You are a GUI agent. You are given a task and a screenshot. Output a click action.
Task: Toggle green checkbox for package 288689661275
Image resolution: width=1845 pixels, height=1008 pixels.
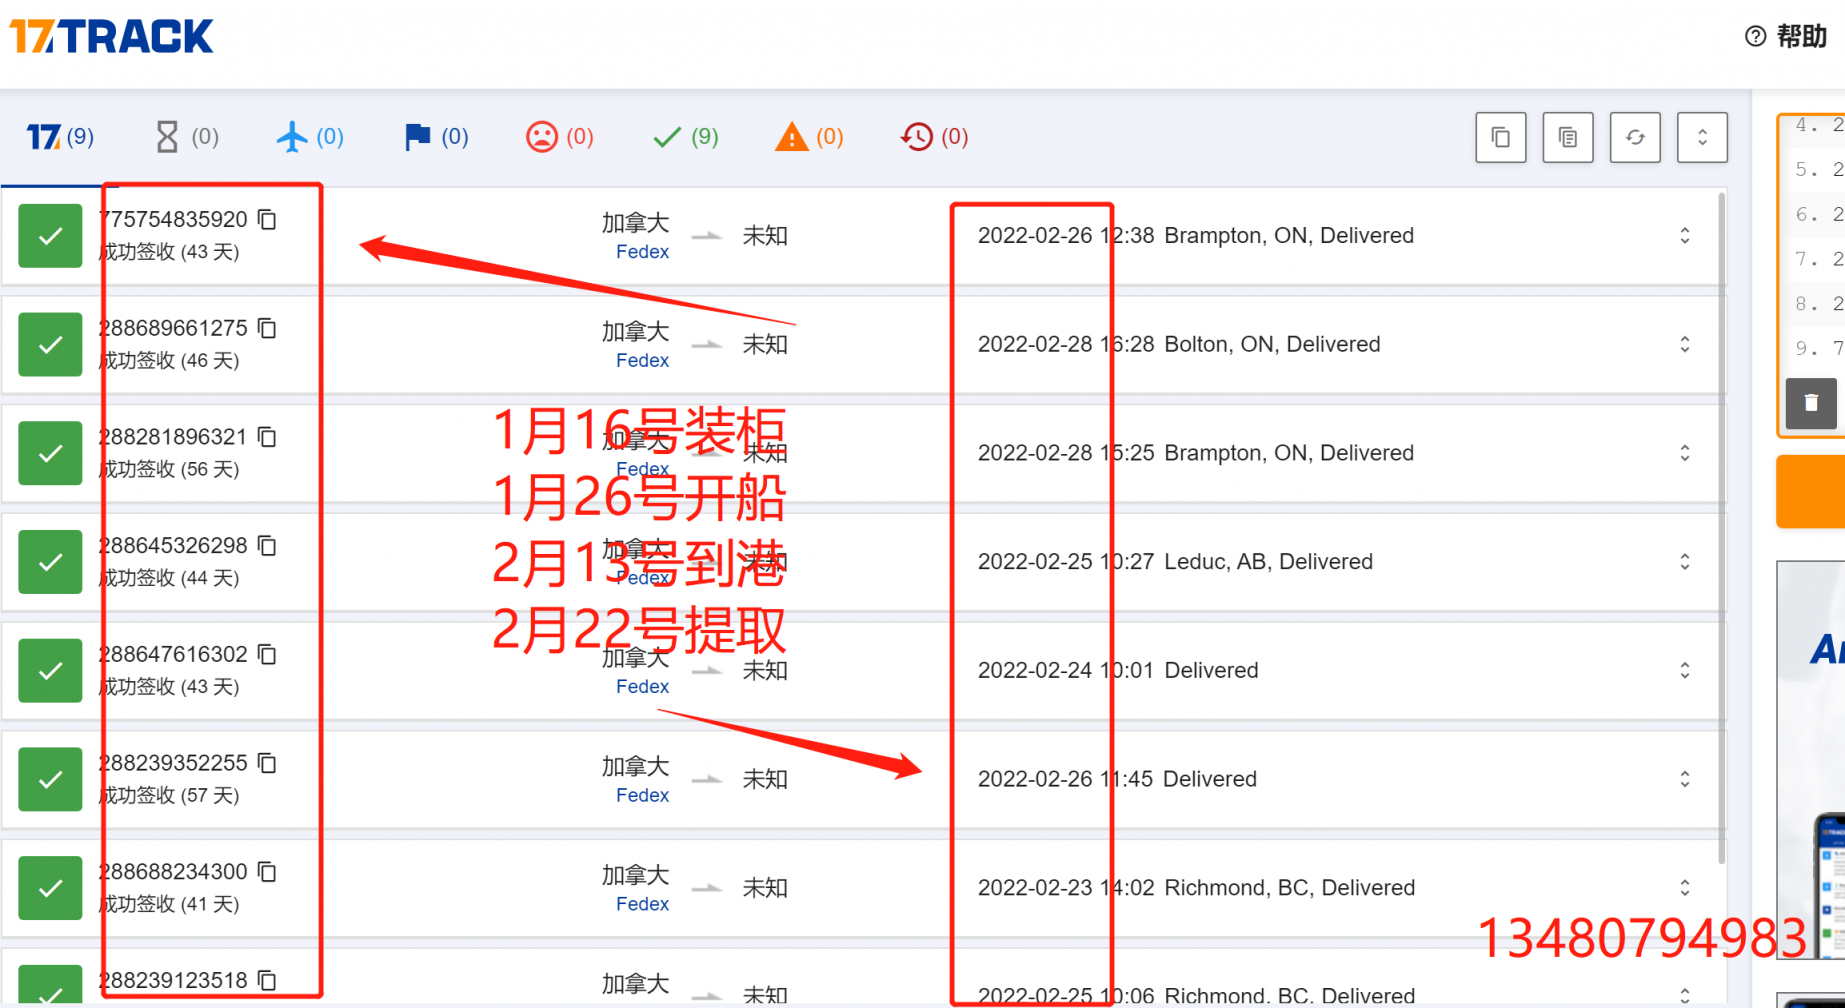pos(50,345)
